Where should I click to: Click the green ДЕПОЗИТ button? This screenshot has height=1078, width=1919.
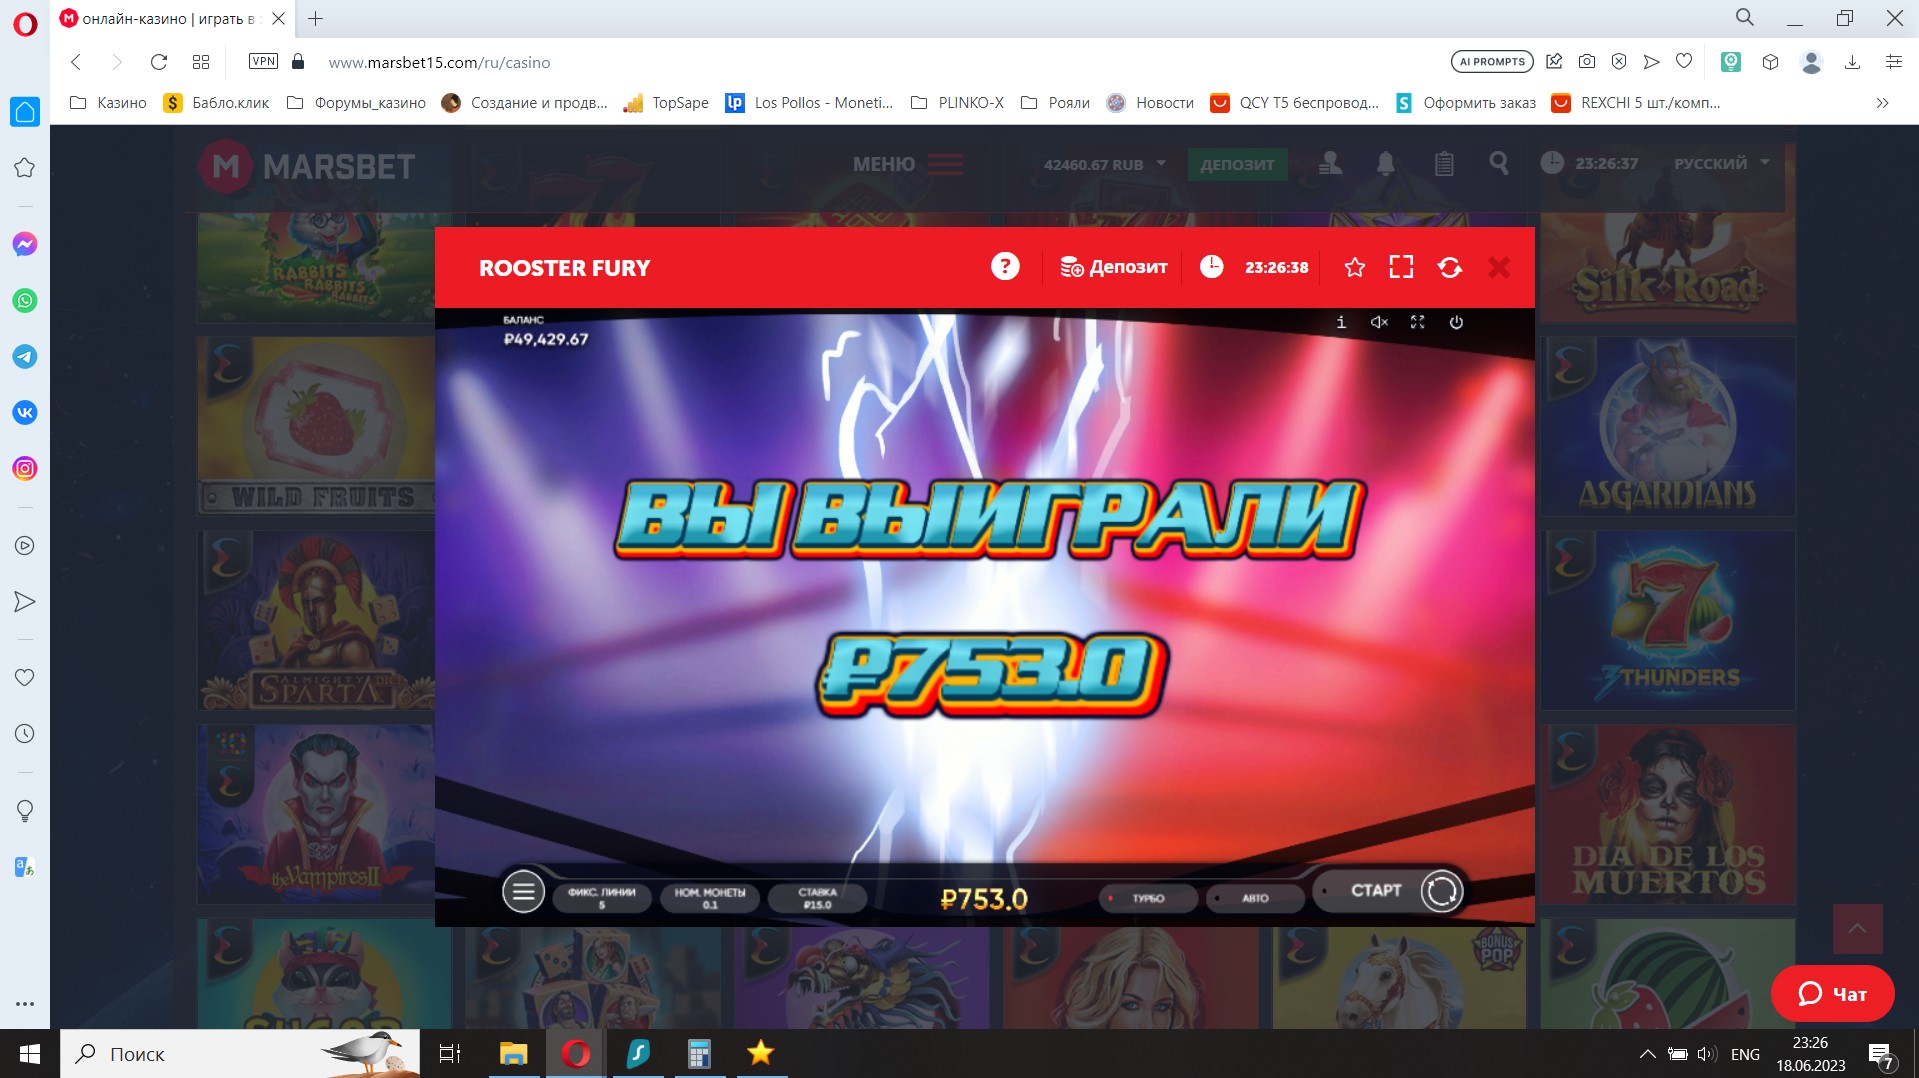(1237, 165)
